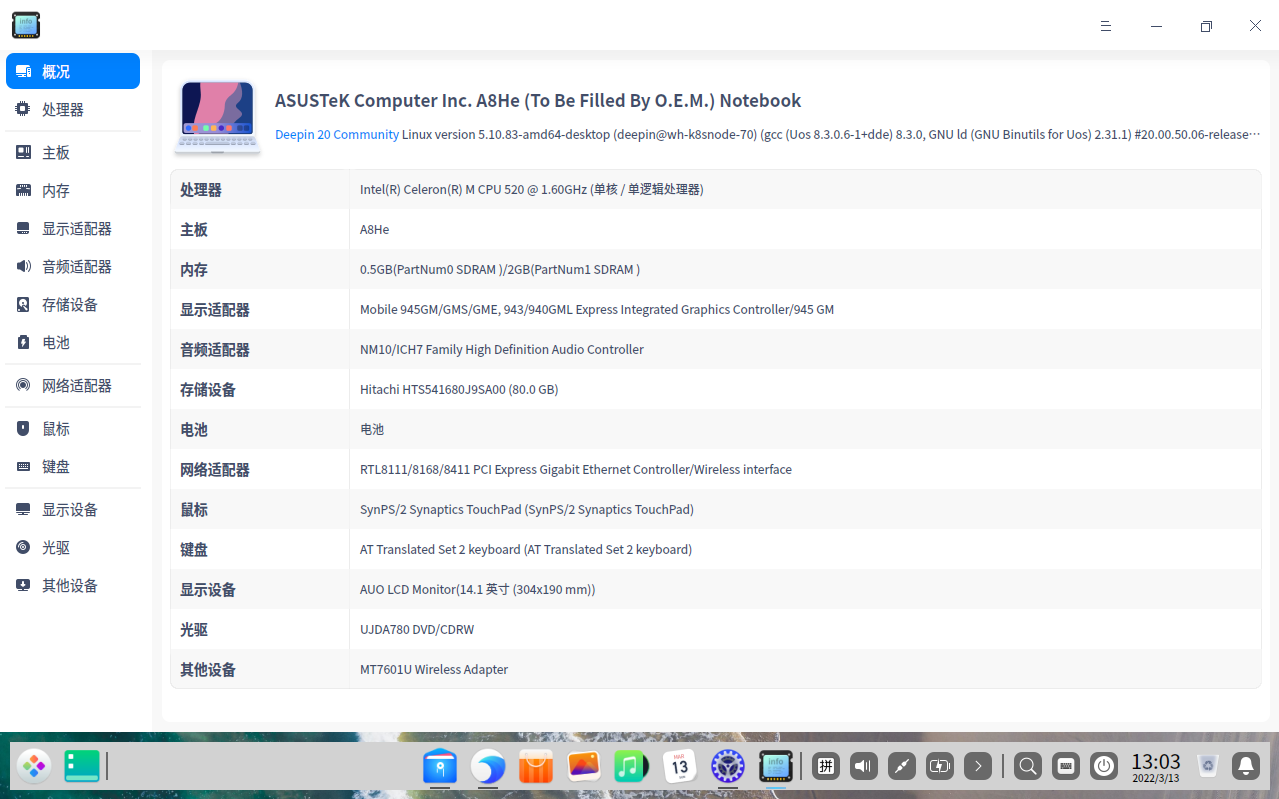Click the A8He motherboard value

pyautogui.click(x=375, y=229)
